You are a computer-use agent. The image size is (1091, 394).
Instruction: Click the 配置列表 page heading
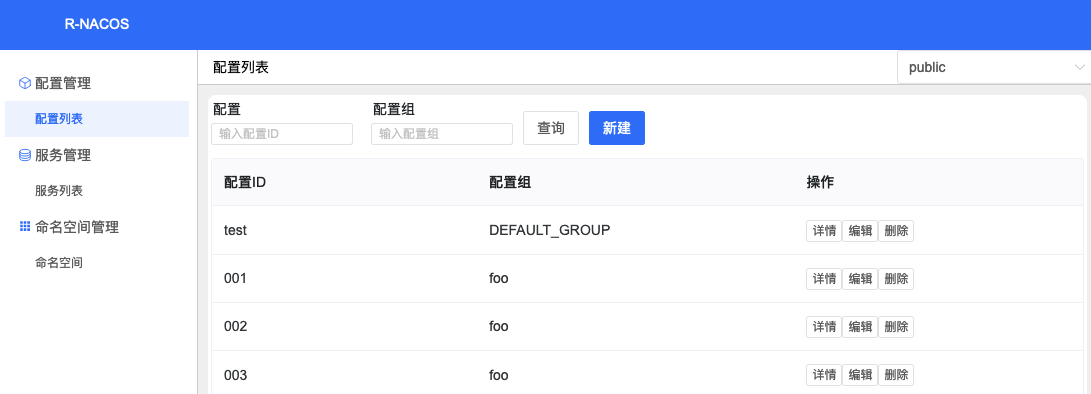click(241, 68)
